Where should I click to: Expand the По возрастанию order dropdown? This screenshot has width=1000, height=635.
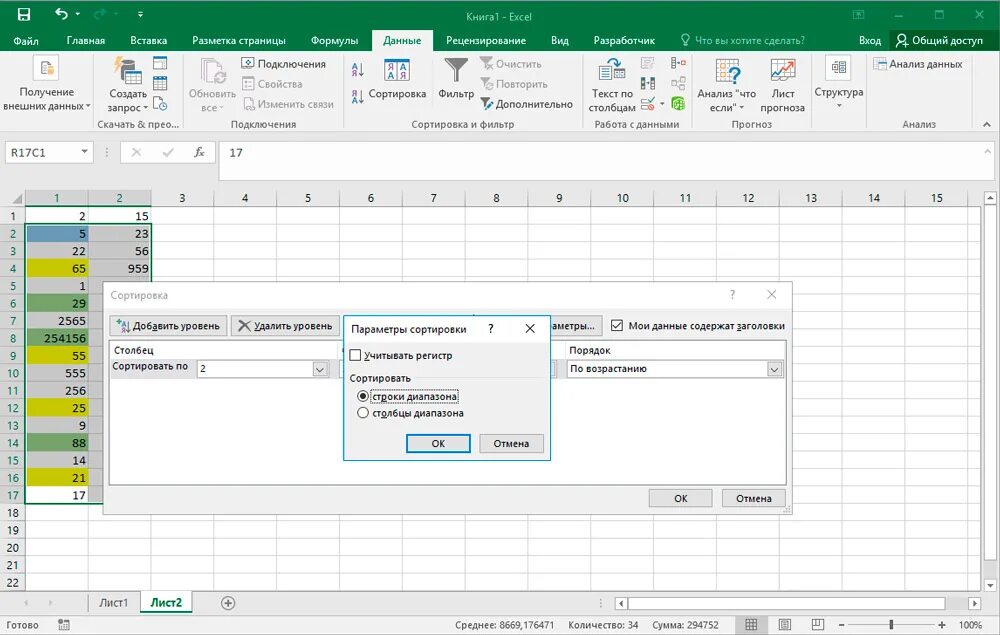(x=774, y=369)
